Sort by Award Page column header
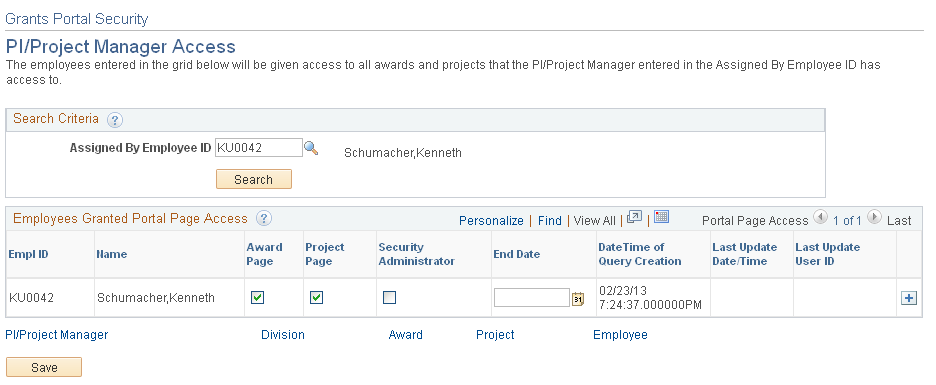Screen dimensions: 936x385 [x=264, y=254]
